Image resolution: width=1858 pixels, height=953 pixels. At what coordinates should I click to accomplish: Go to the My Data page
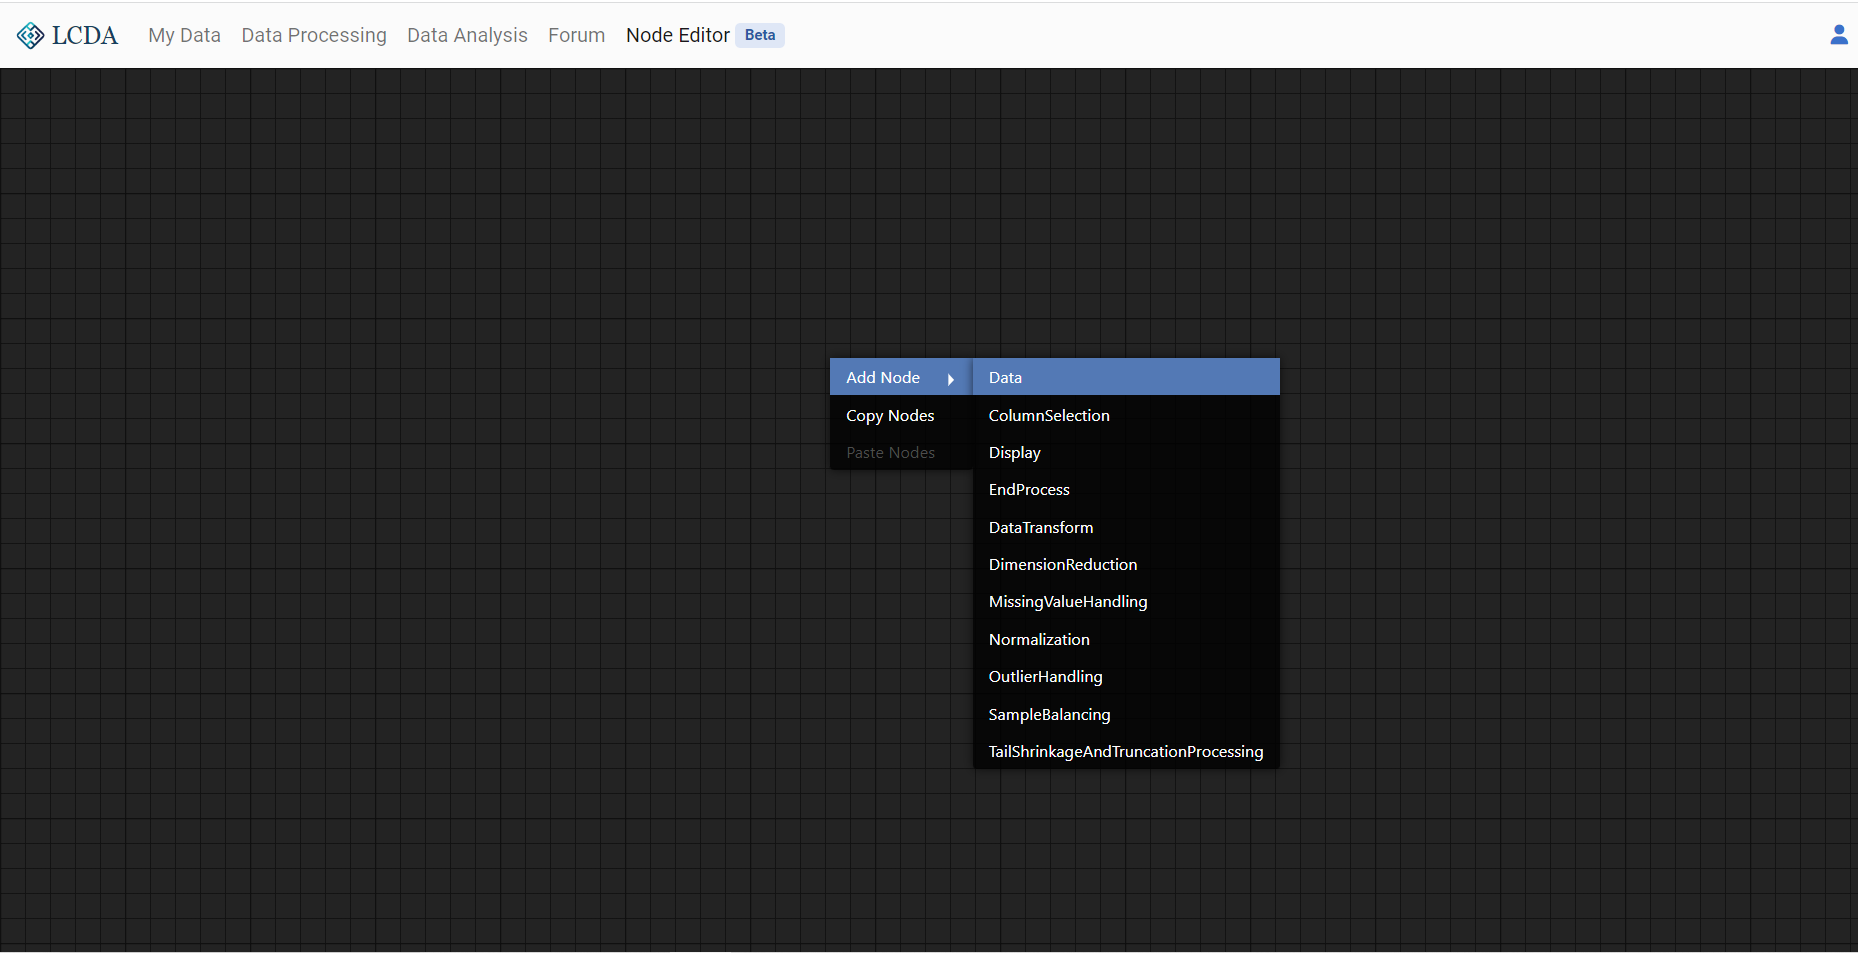pyautogui.click(x=184, y=35)
